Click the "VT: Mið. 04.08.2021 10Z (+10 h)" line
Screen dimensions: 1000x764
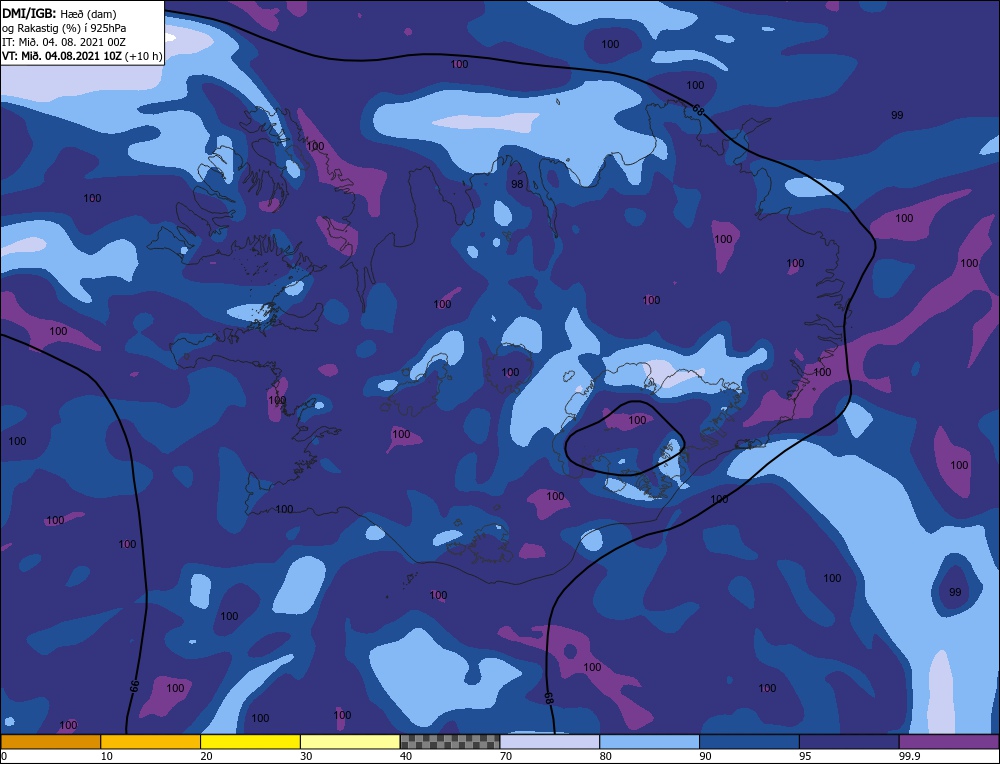coord(82,56)
